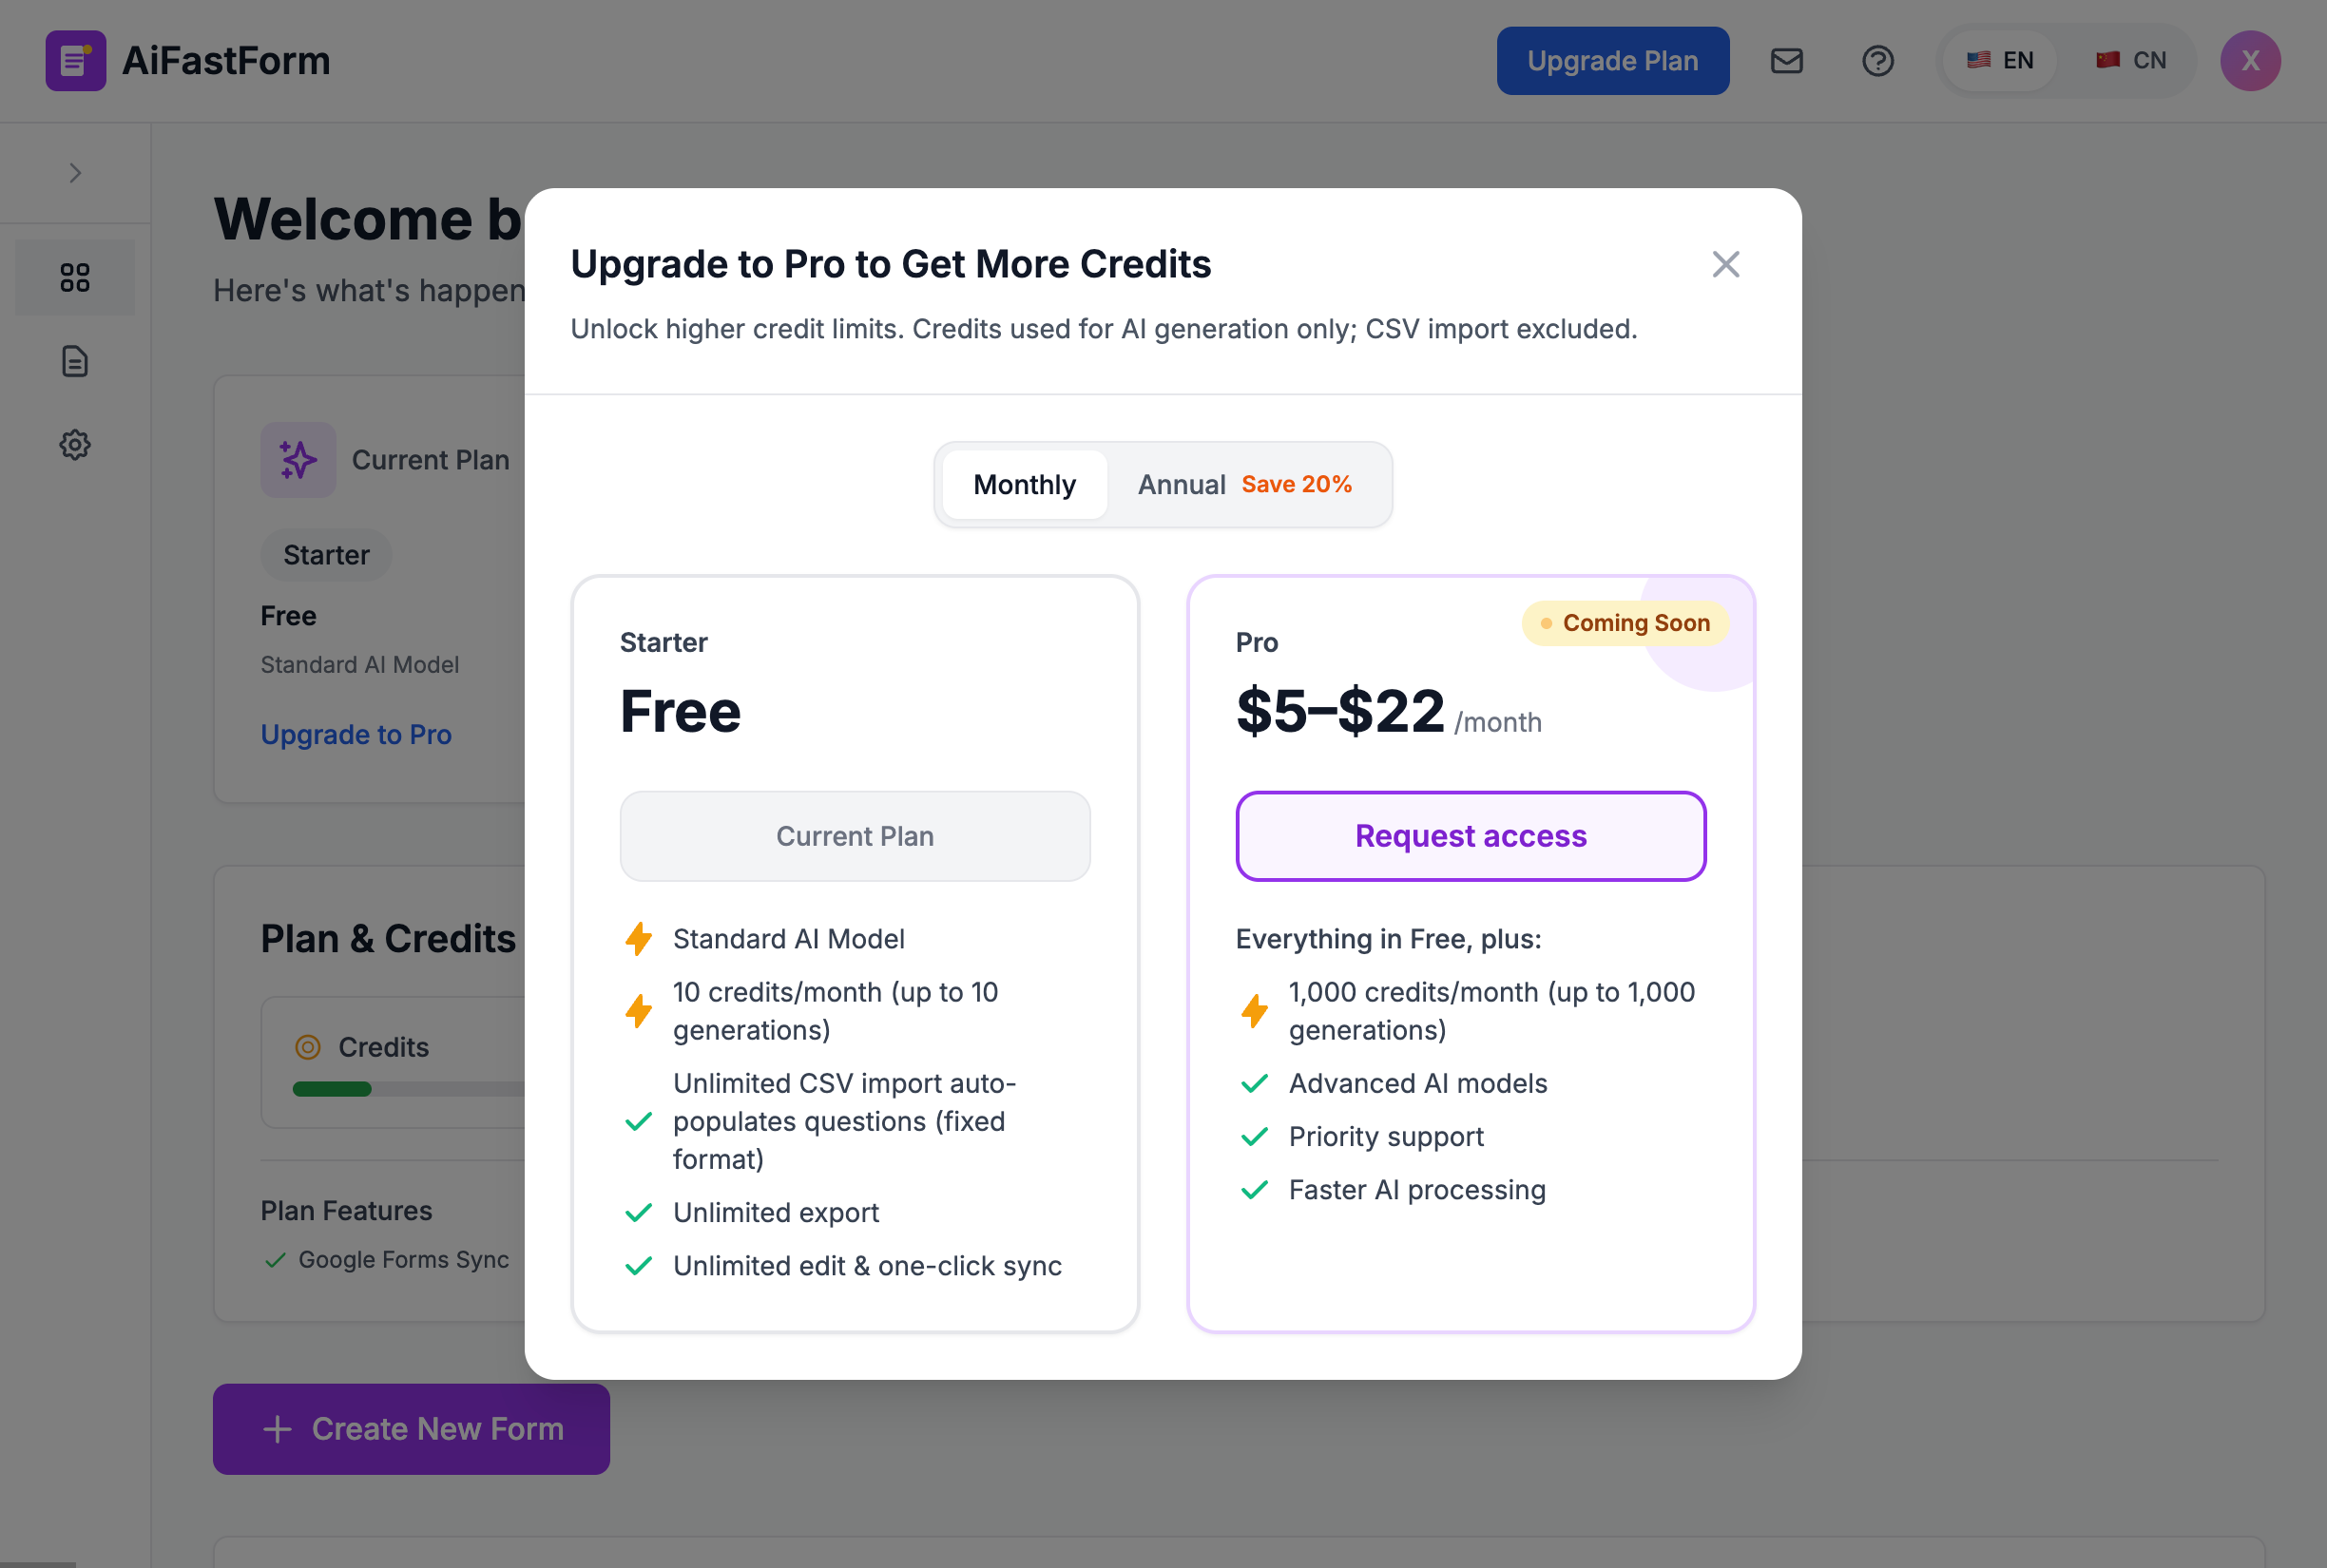Click the green Credits progress bar
This screenshot has width=2327, height=1568.
(x=332, y=1089)
